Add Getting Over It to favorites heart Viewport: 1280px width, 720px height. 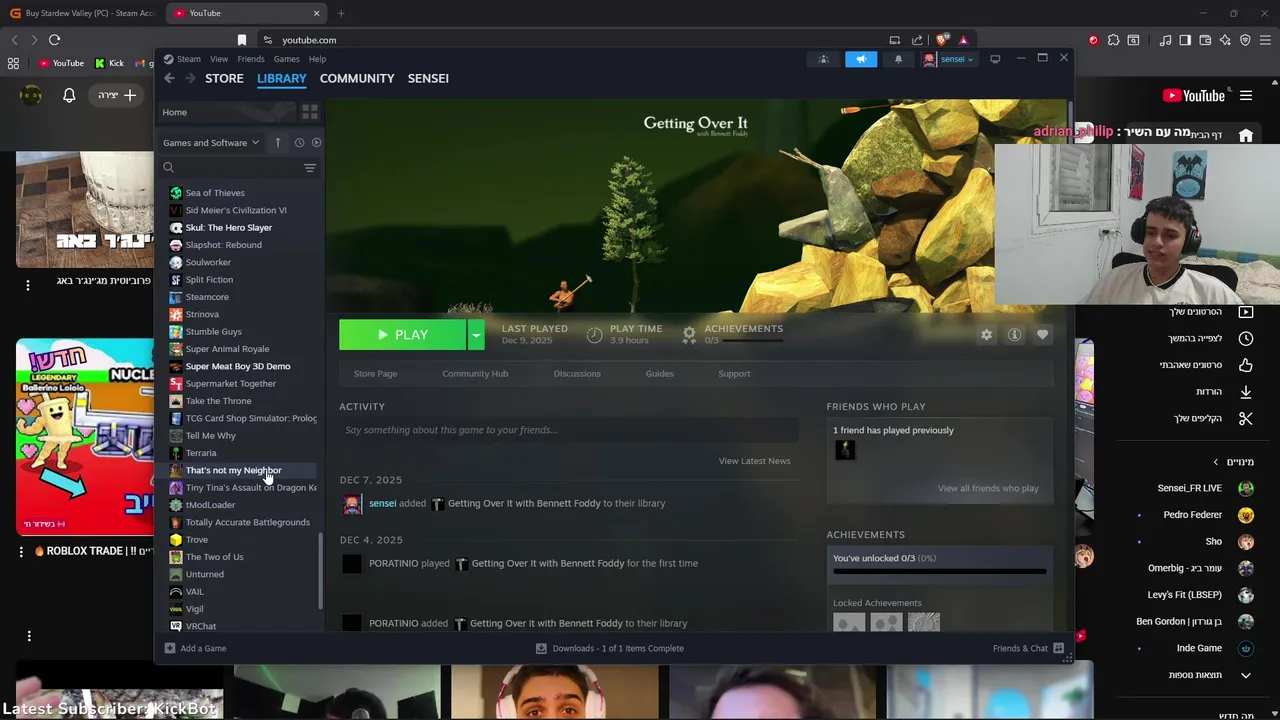1042,335
